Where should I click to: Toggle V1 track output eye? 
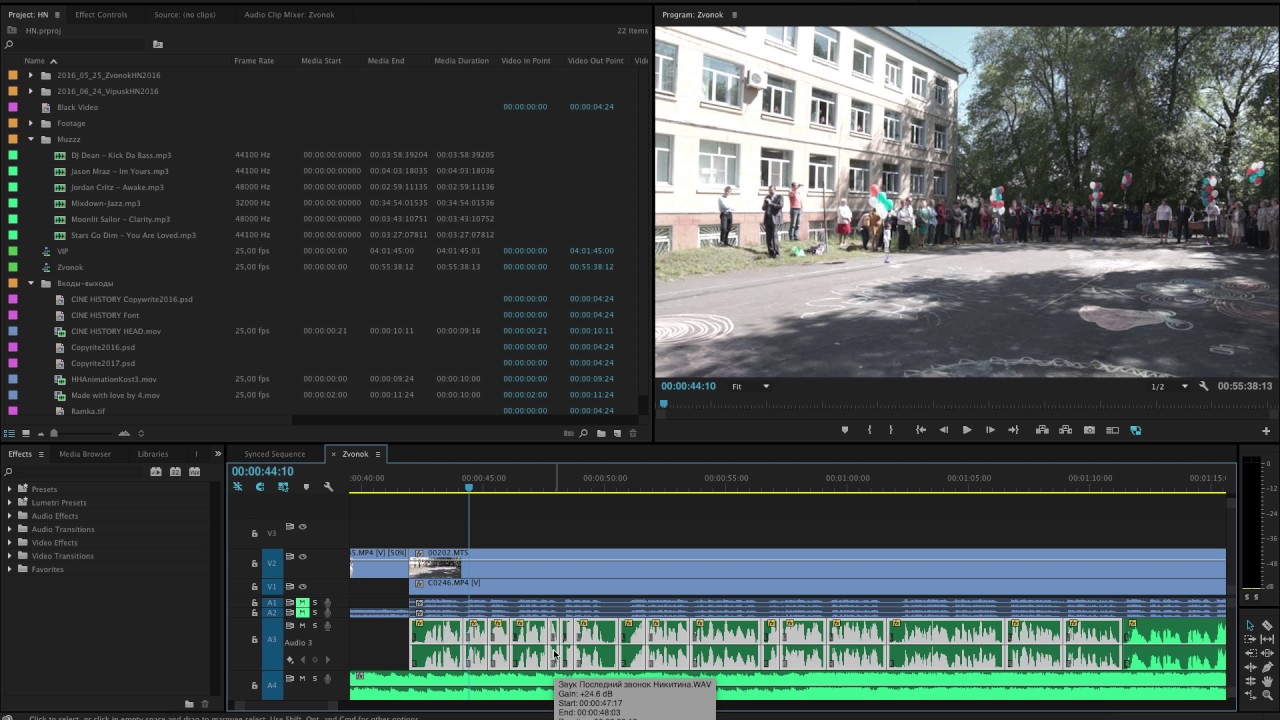click(x=302, y=587)
